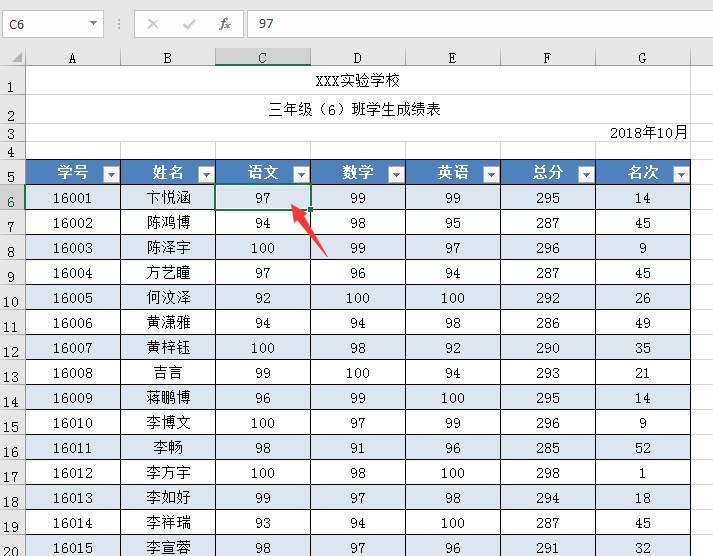
Task: Select row 10 header
Action: point(12,298)
